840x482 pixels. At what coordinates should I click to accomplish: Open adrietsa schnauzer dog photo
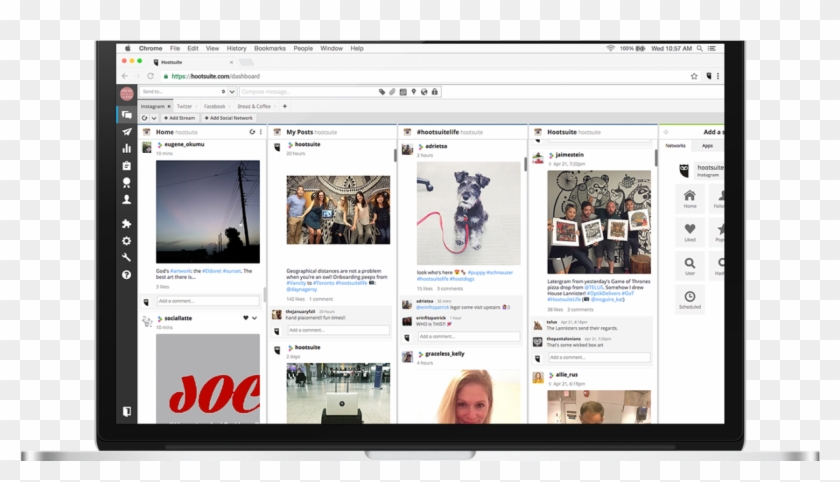[x=469, y=214]
